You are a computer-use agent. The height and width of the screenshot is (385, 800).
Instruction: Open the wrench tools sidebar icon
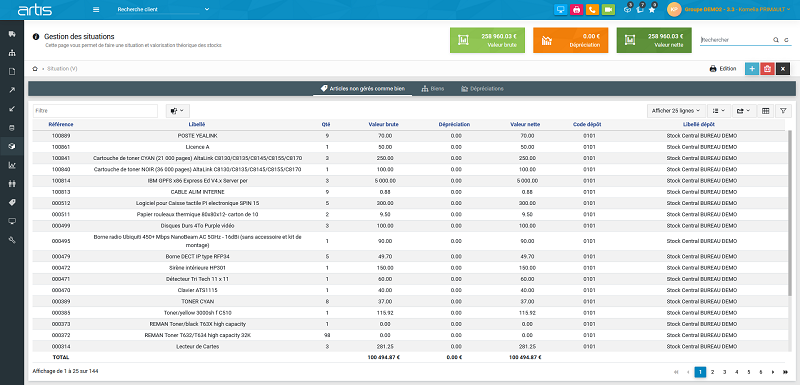(12, 240)
